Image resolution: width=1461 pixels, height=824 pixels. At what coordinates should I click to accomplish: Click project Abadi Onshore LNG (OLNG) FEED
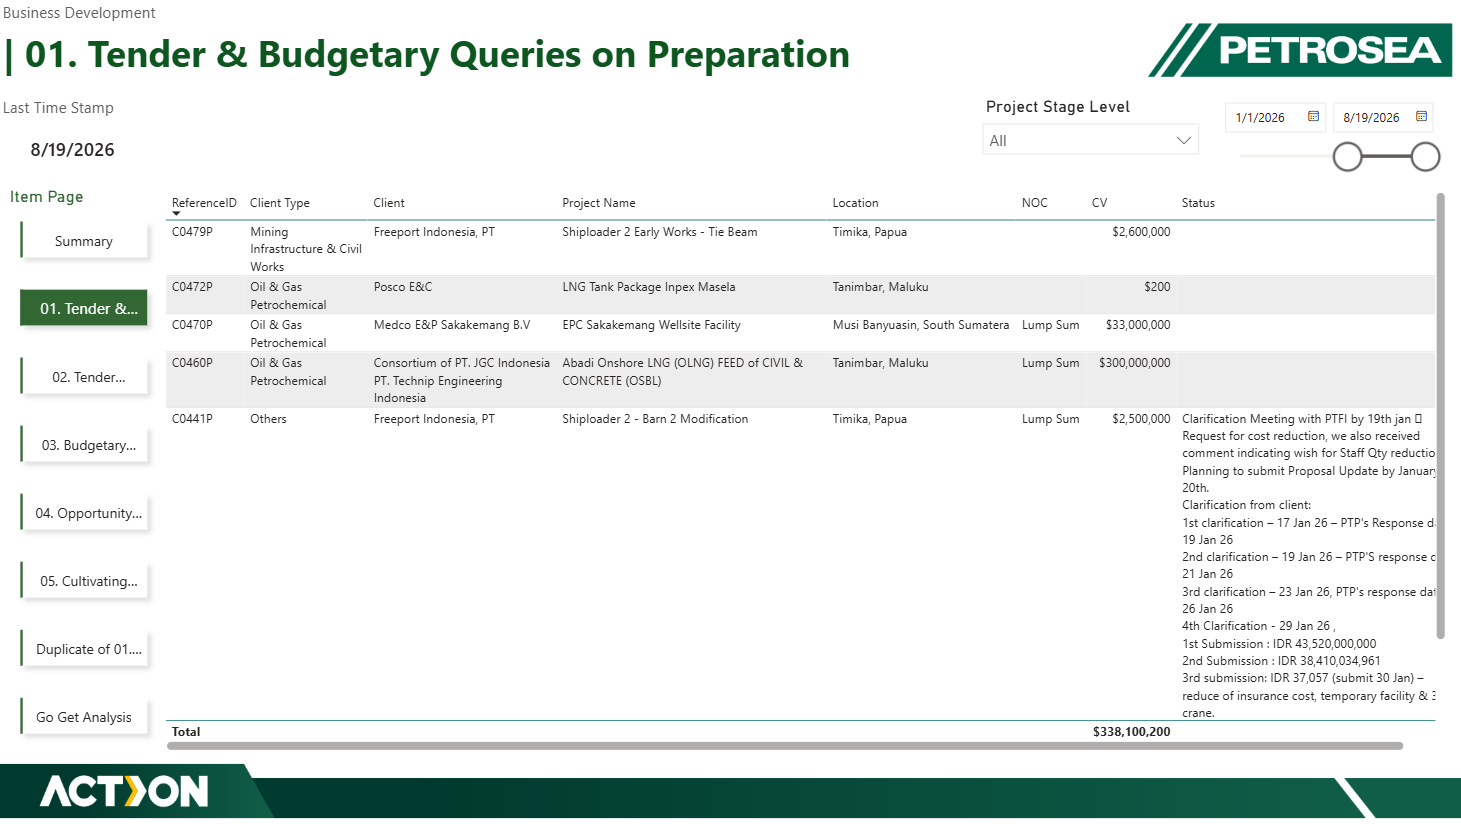pos(682,371)
